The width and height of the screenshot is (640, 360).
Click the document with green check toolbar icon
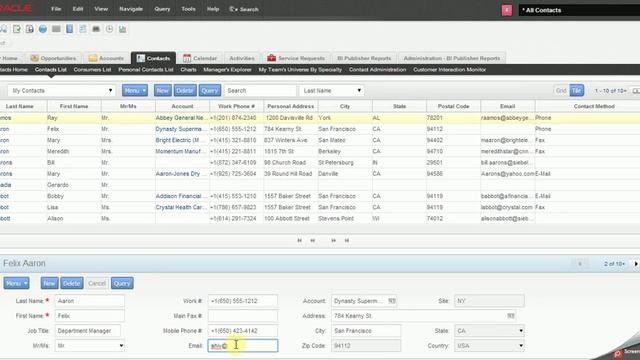[x=16, y=29]
